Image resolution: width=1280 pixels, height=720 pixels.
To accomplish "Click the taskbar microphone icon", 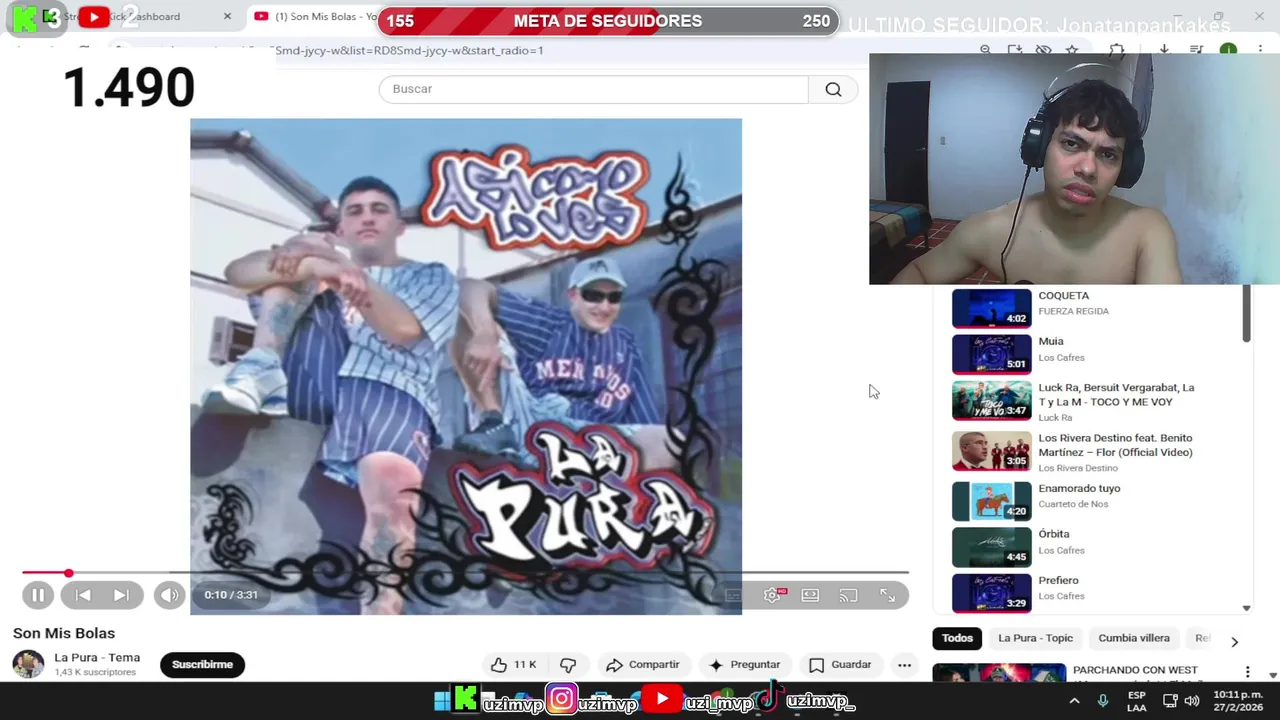I will pyautogui.click(x=1103, y=701).
